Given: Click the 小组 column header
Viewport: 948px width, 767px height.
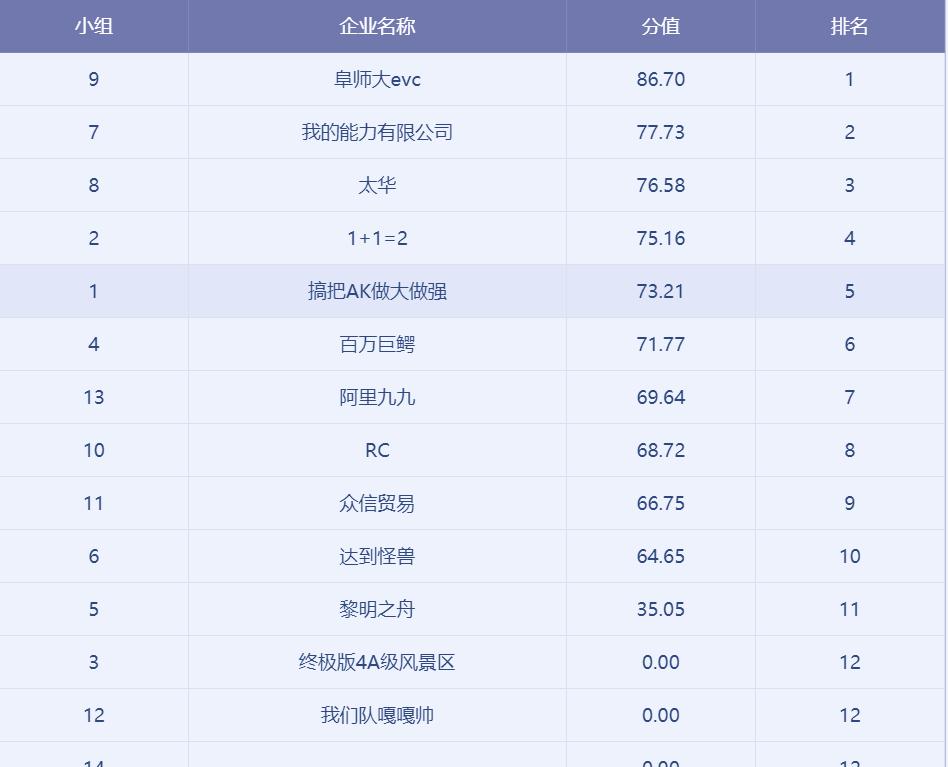Looking at the screenshot, I should tap(93, 26).
